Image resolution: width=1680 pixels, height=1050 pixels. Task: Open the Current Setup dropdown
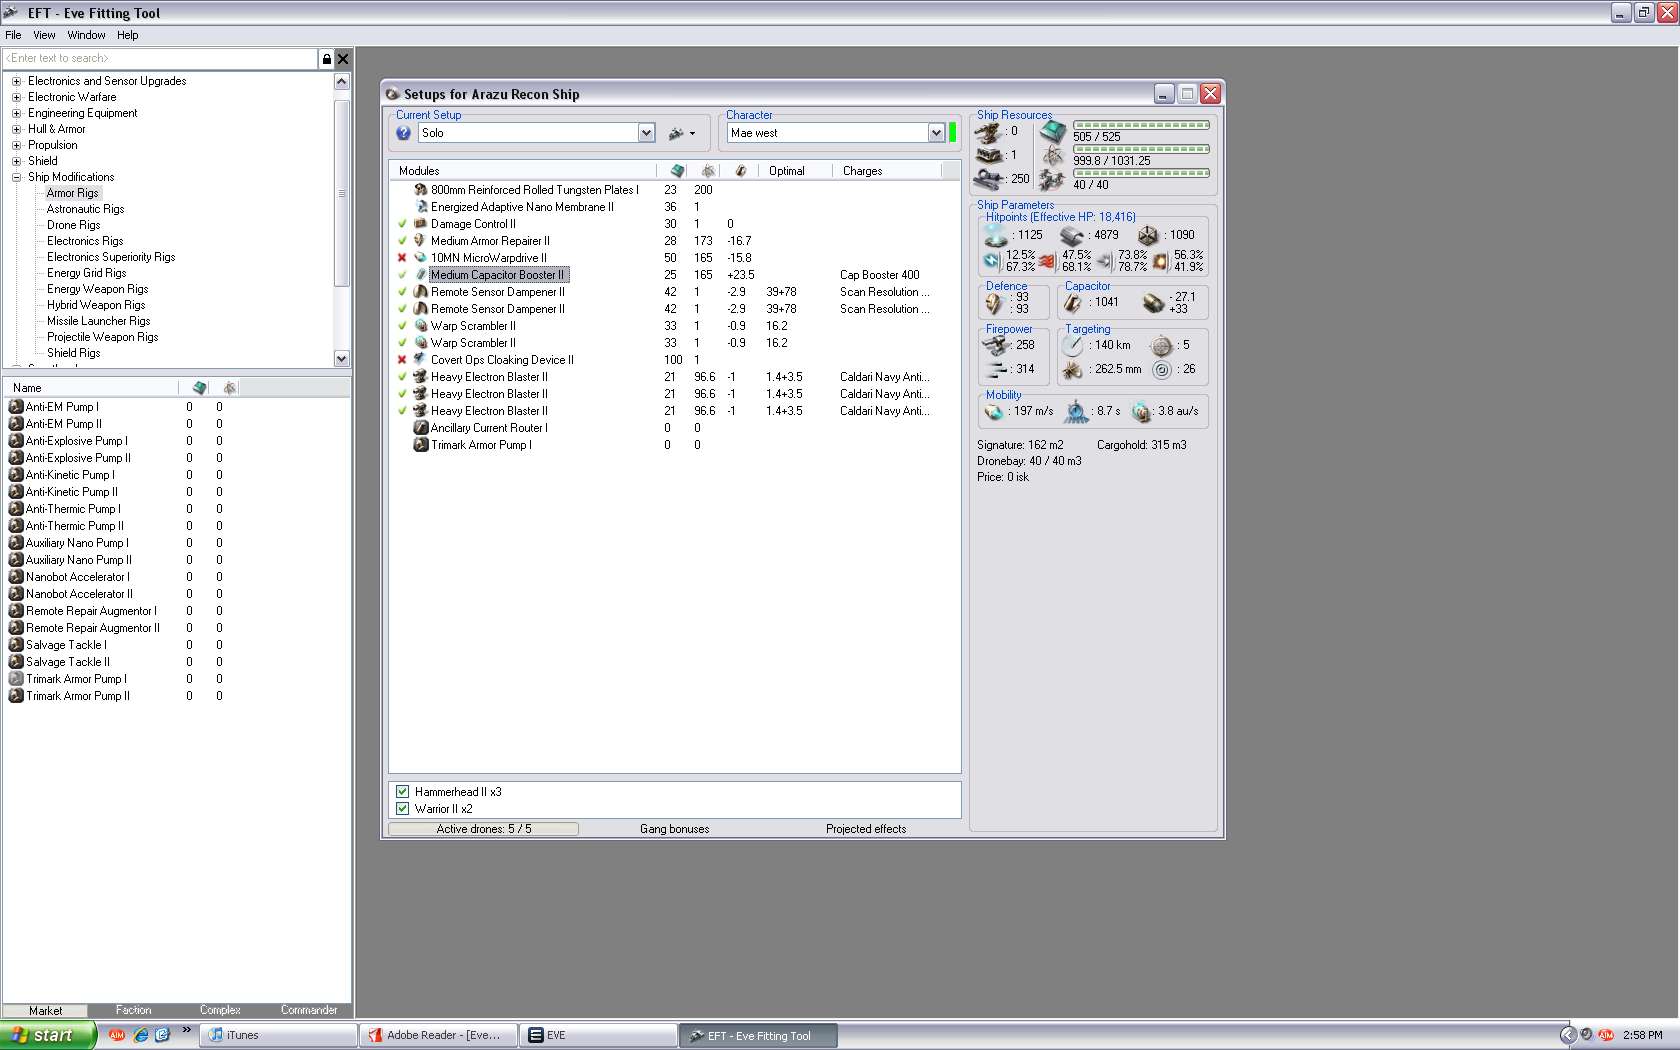pos(646,133)
